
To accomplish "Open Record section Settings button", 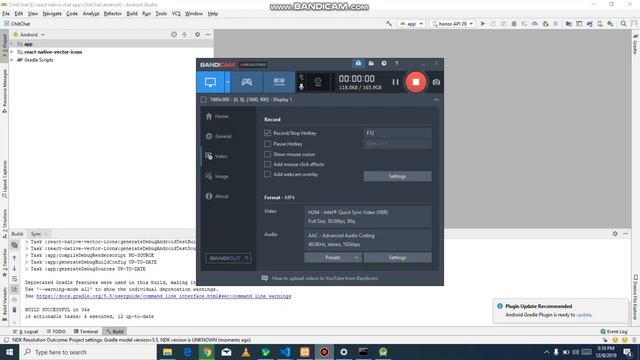I will 397,176.
